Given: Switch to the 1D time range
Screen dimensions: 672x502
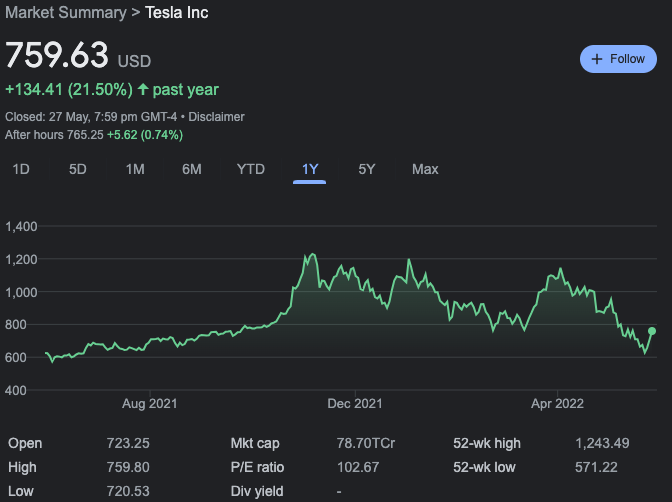Looking at the screenshot, I should 20,169.
